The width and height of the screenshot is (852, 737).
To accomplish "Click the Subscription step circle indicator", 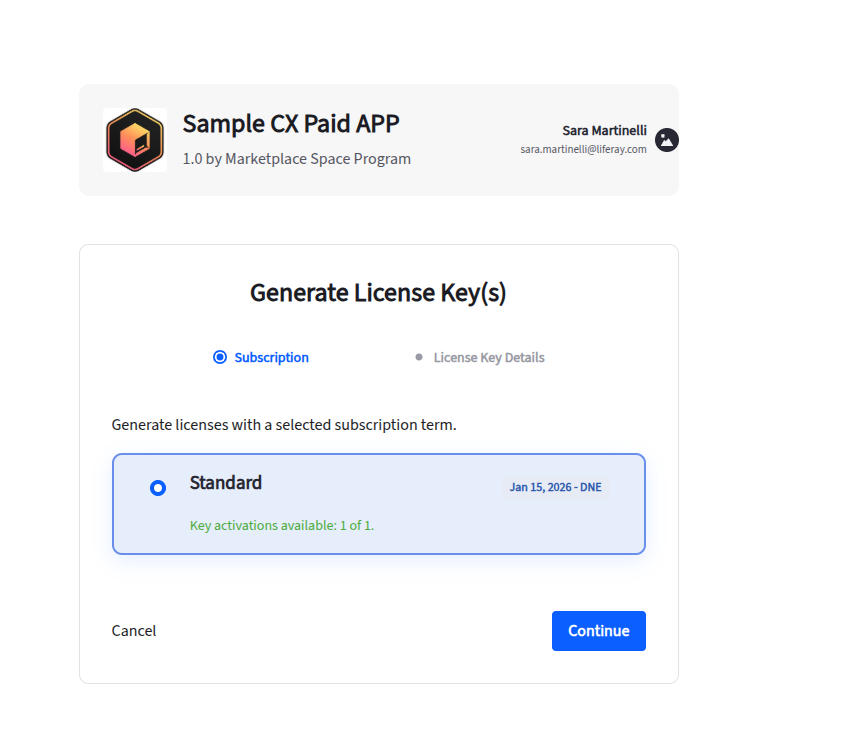I will (220, 357).
